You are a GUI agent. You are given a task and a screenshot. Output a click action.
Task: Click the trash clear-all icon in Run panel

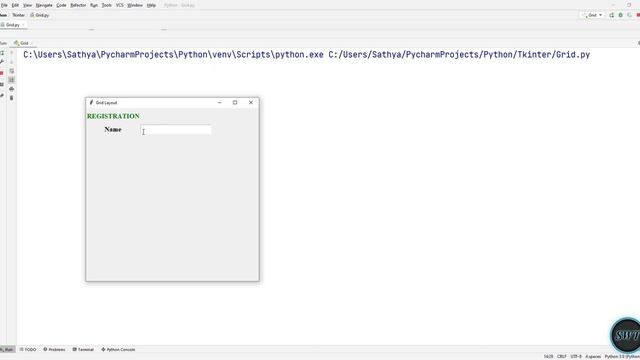pyautogui.click(x=11, y=98)
